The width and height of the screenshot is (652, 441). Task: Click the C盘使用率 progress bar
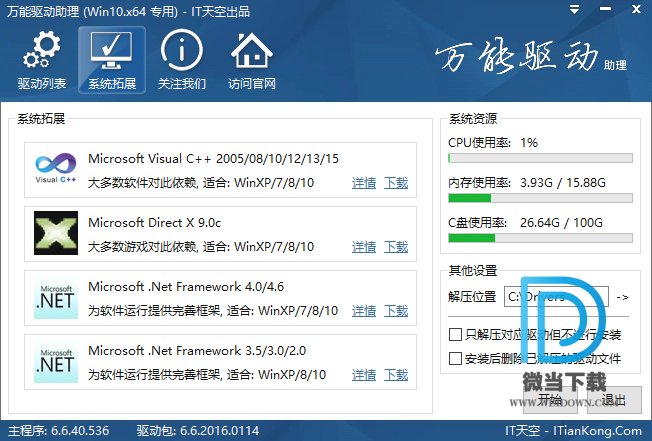[540, 238]
